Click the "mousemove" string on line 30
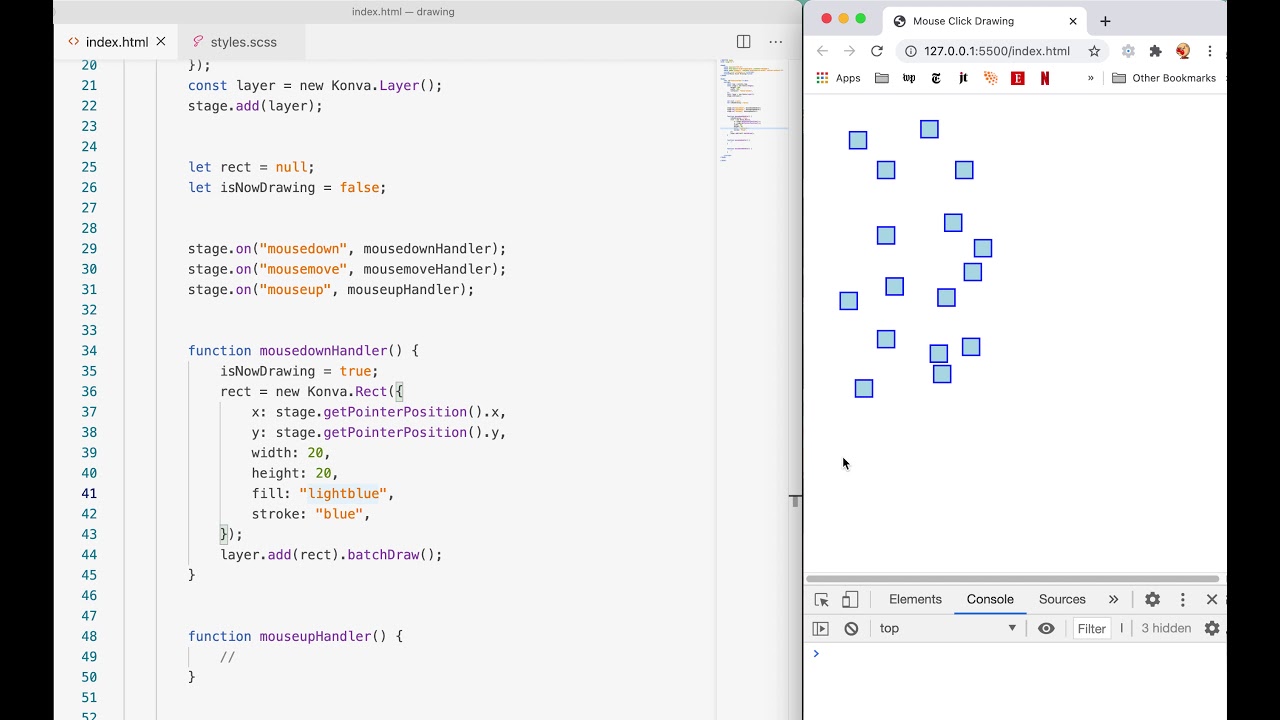 303,269
